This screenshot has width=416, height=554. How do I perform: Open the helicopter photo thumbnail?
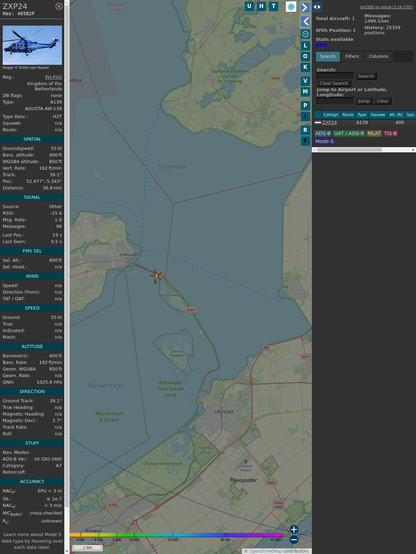click(x=32, y=45)
